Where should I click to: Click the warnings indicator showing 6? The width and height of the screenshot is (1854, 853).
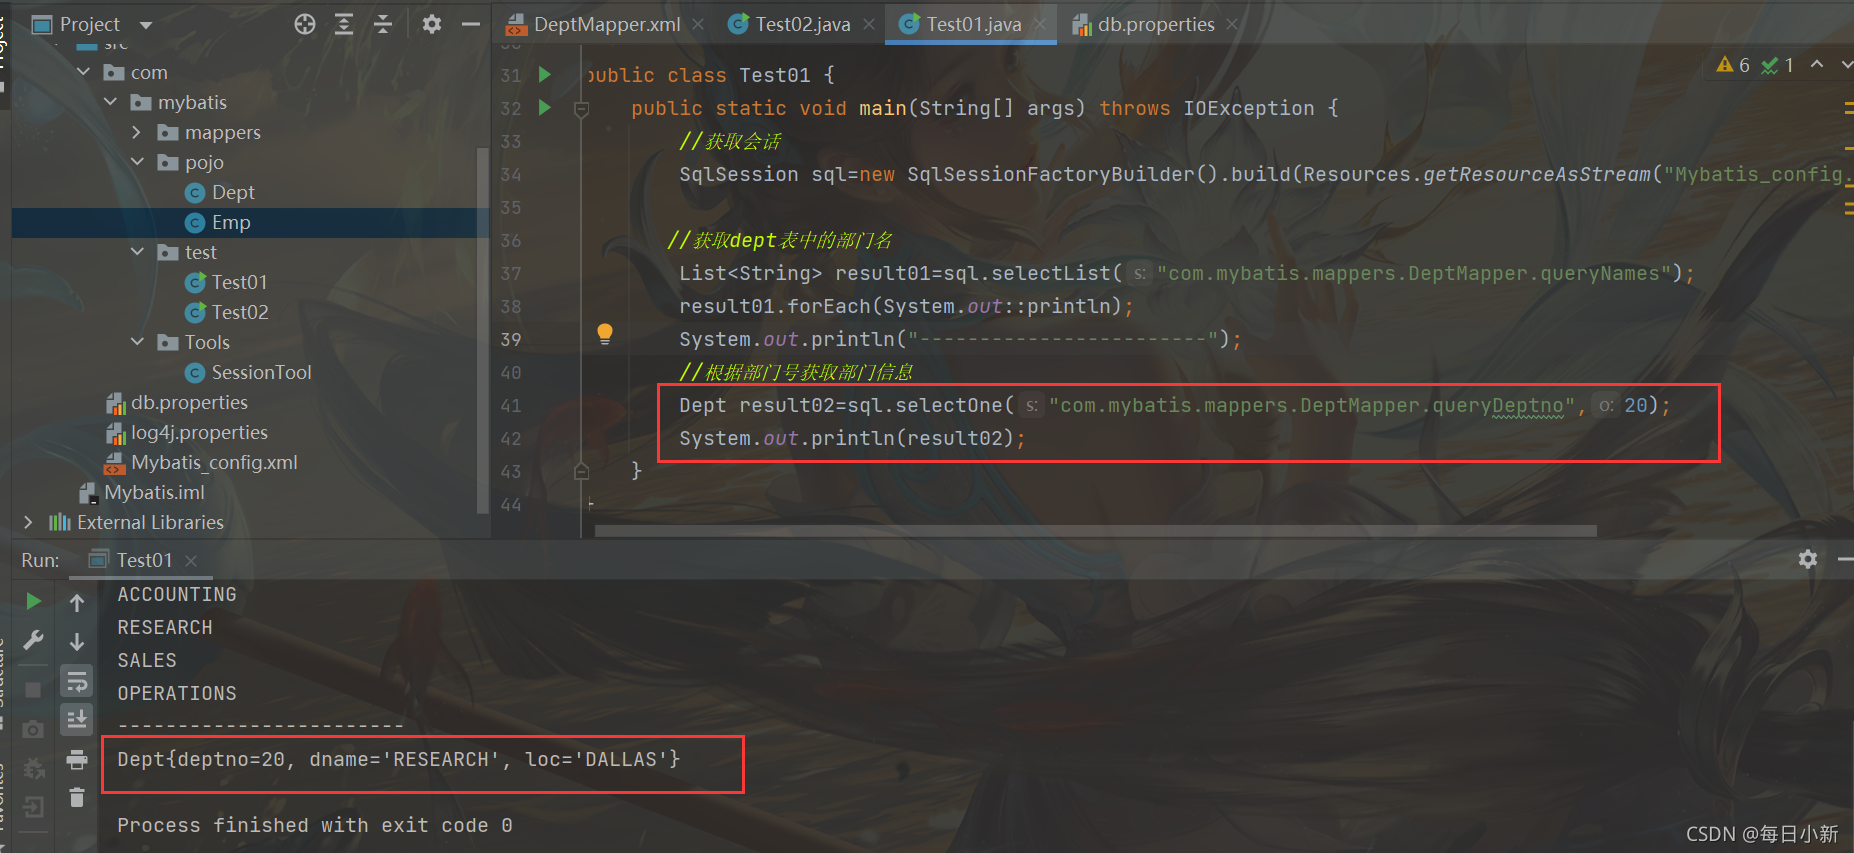coord(1733,65)
